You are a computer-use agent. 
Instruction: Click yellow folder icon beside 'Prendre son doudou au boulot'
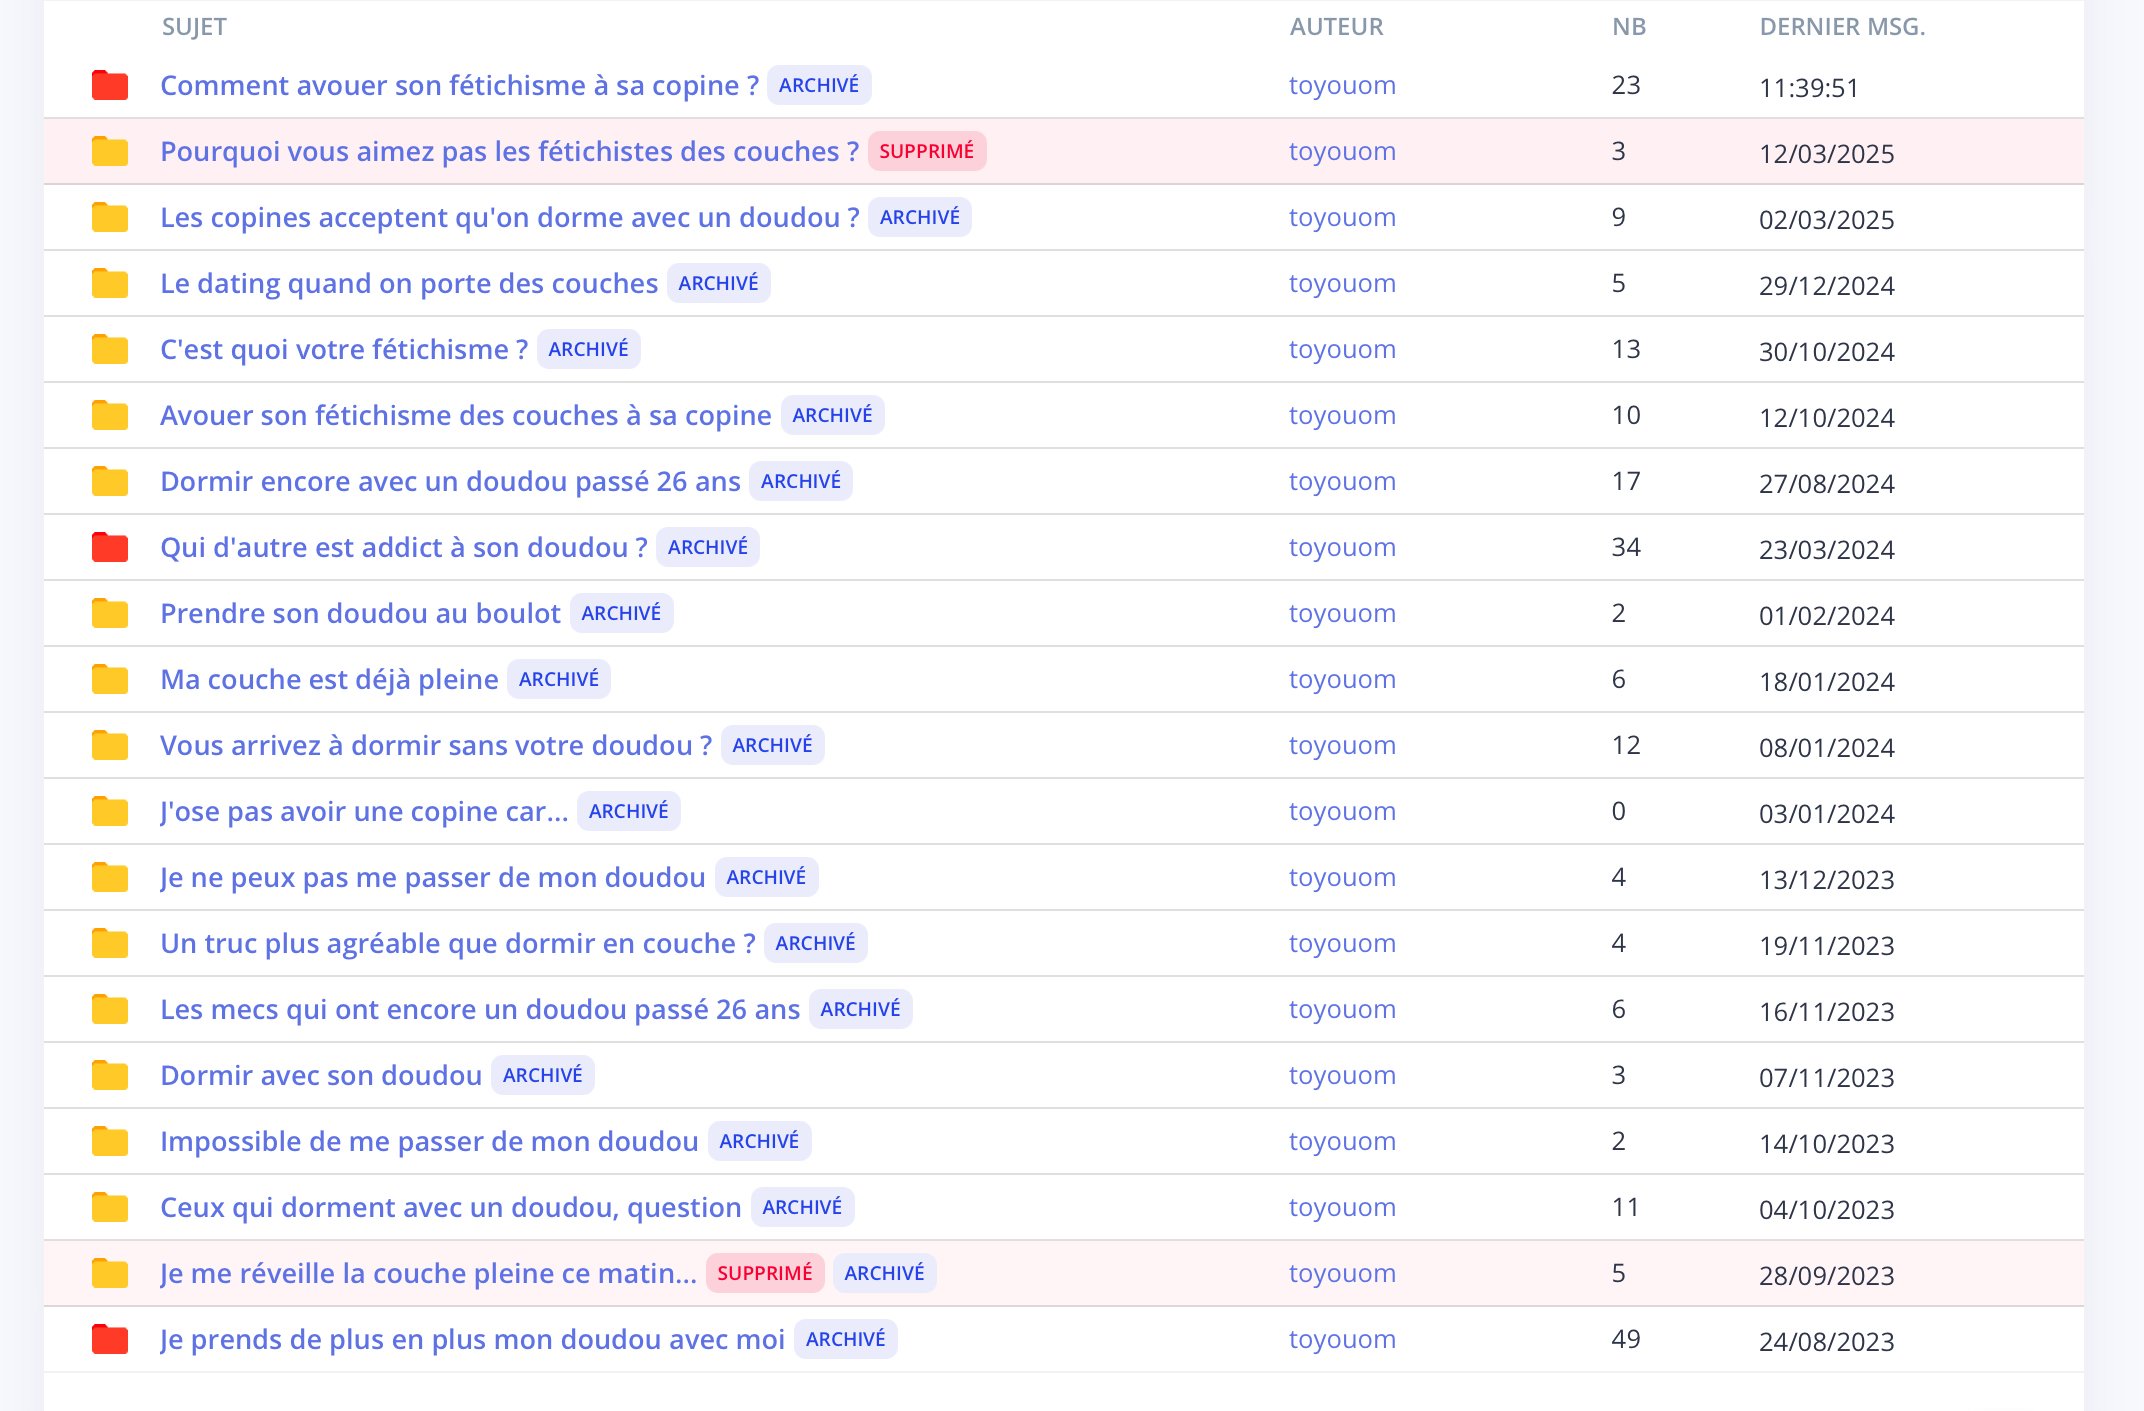click(110, 614)
